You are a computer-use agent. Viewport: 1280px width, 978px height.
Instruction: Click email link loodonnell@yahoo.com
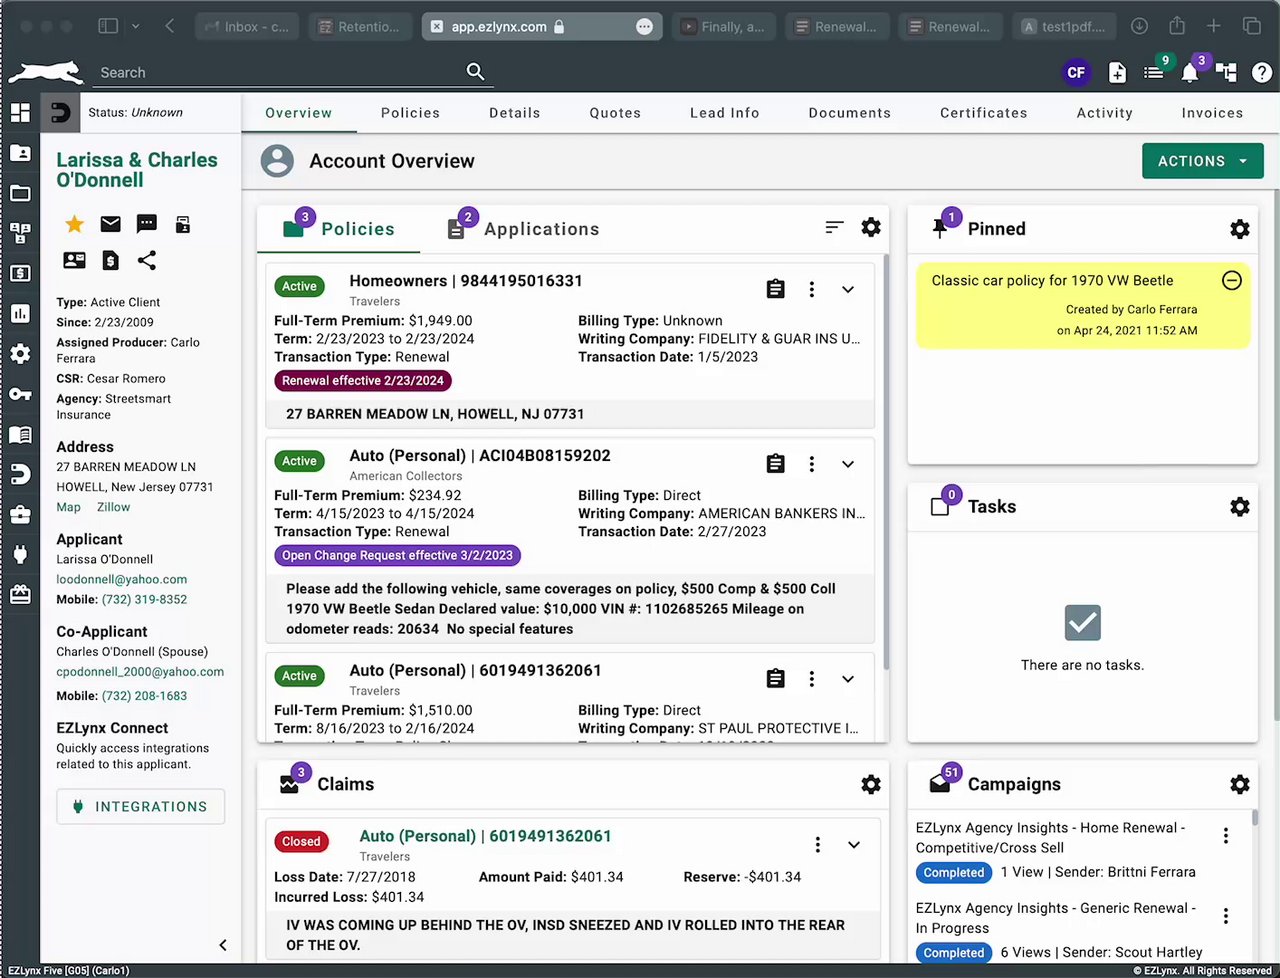122,579
